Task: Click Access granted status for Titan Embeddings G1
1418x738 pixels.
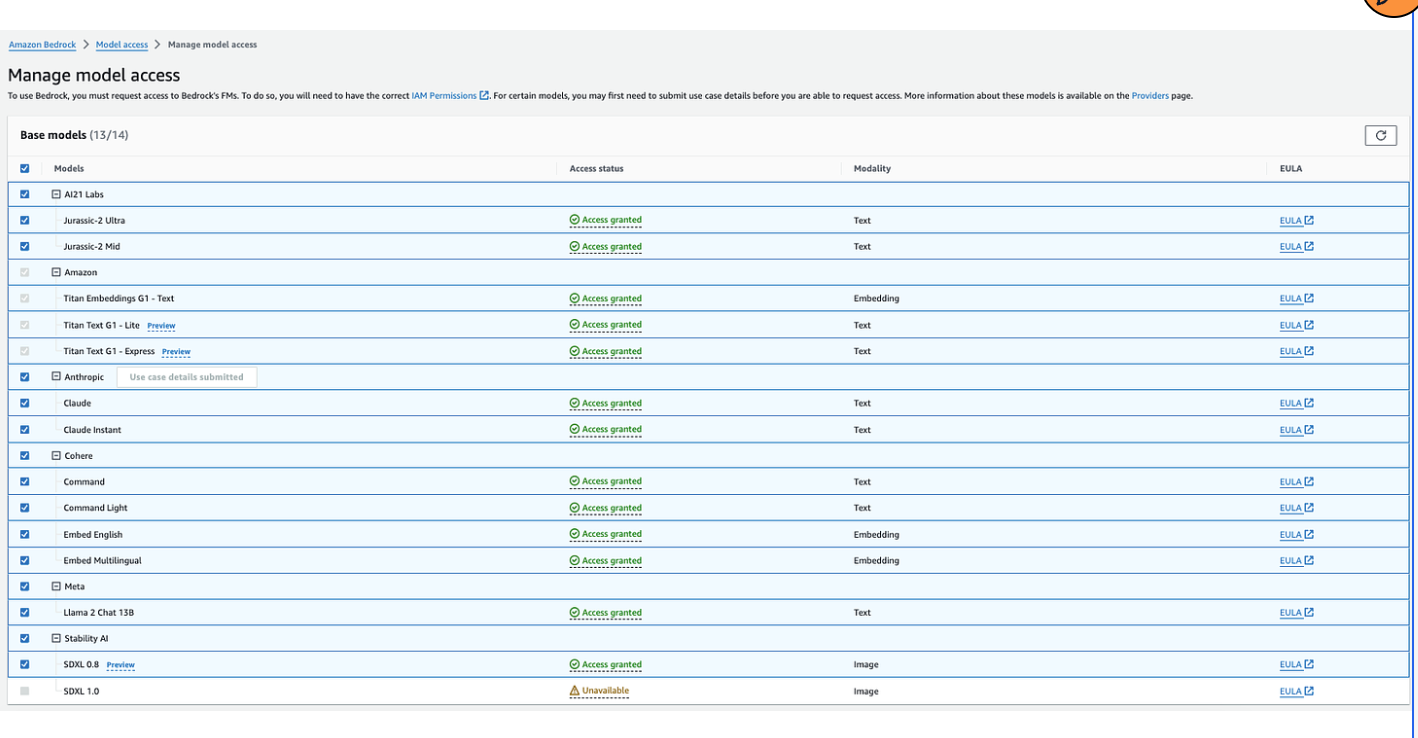Action: coord(606,298)
